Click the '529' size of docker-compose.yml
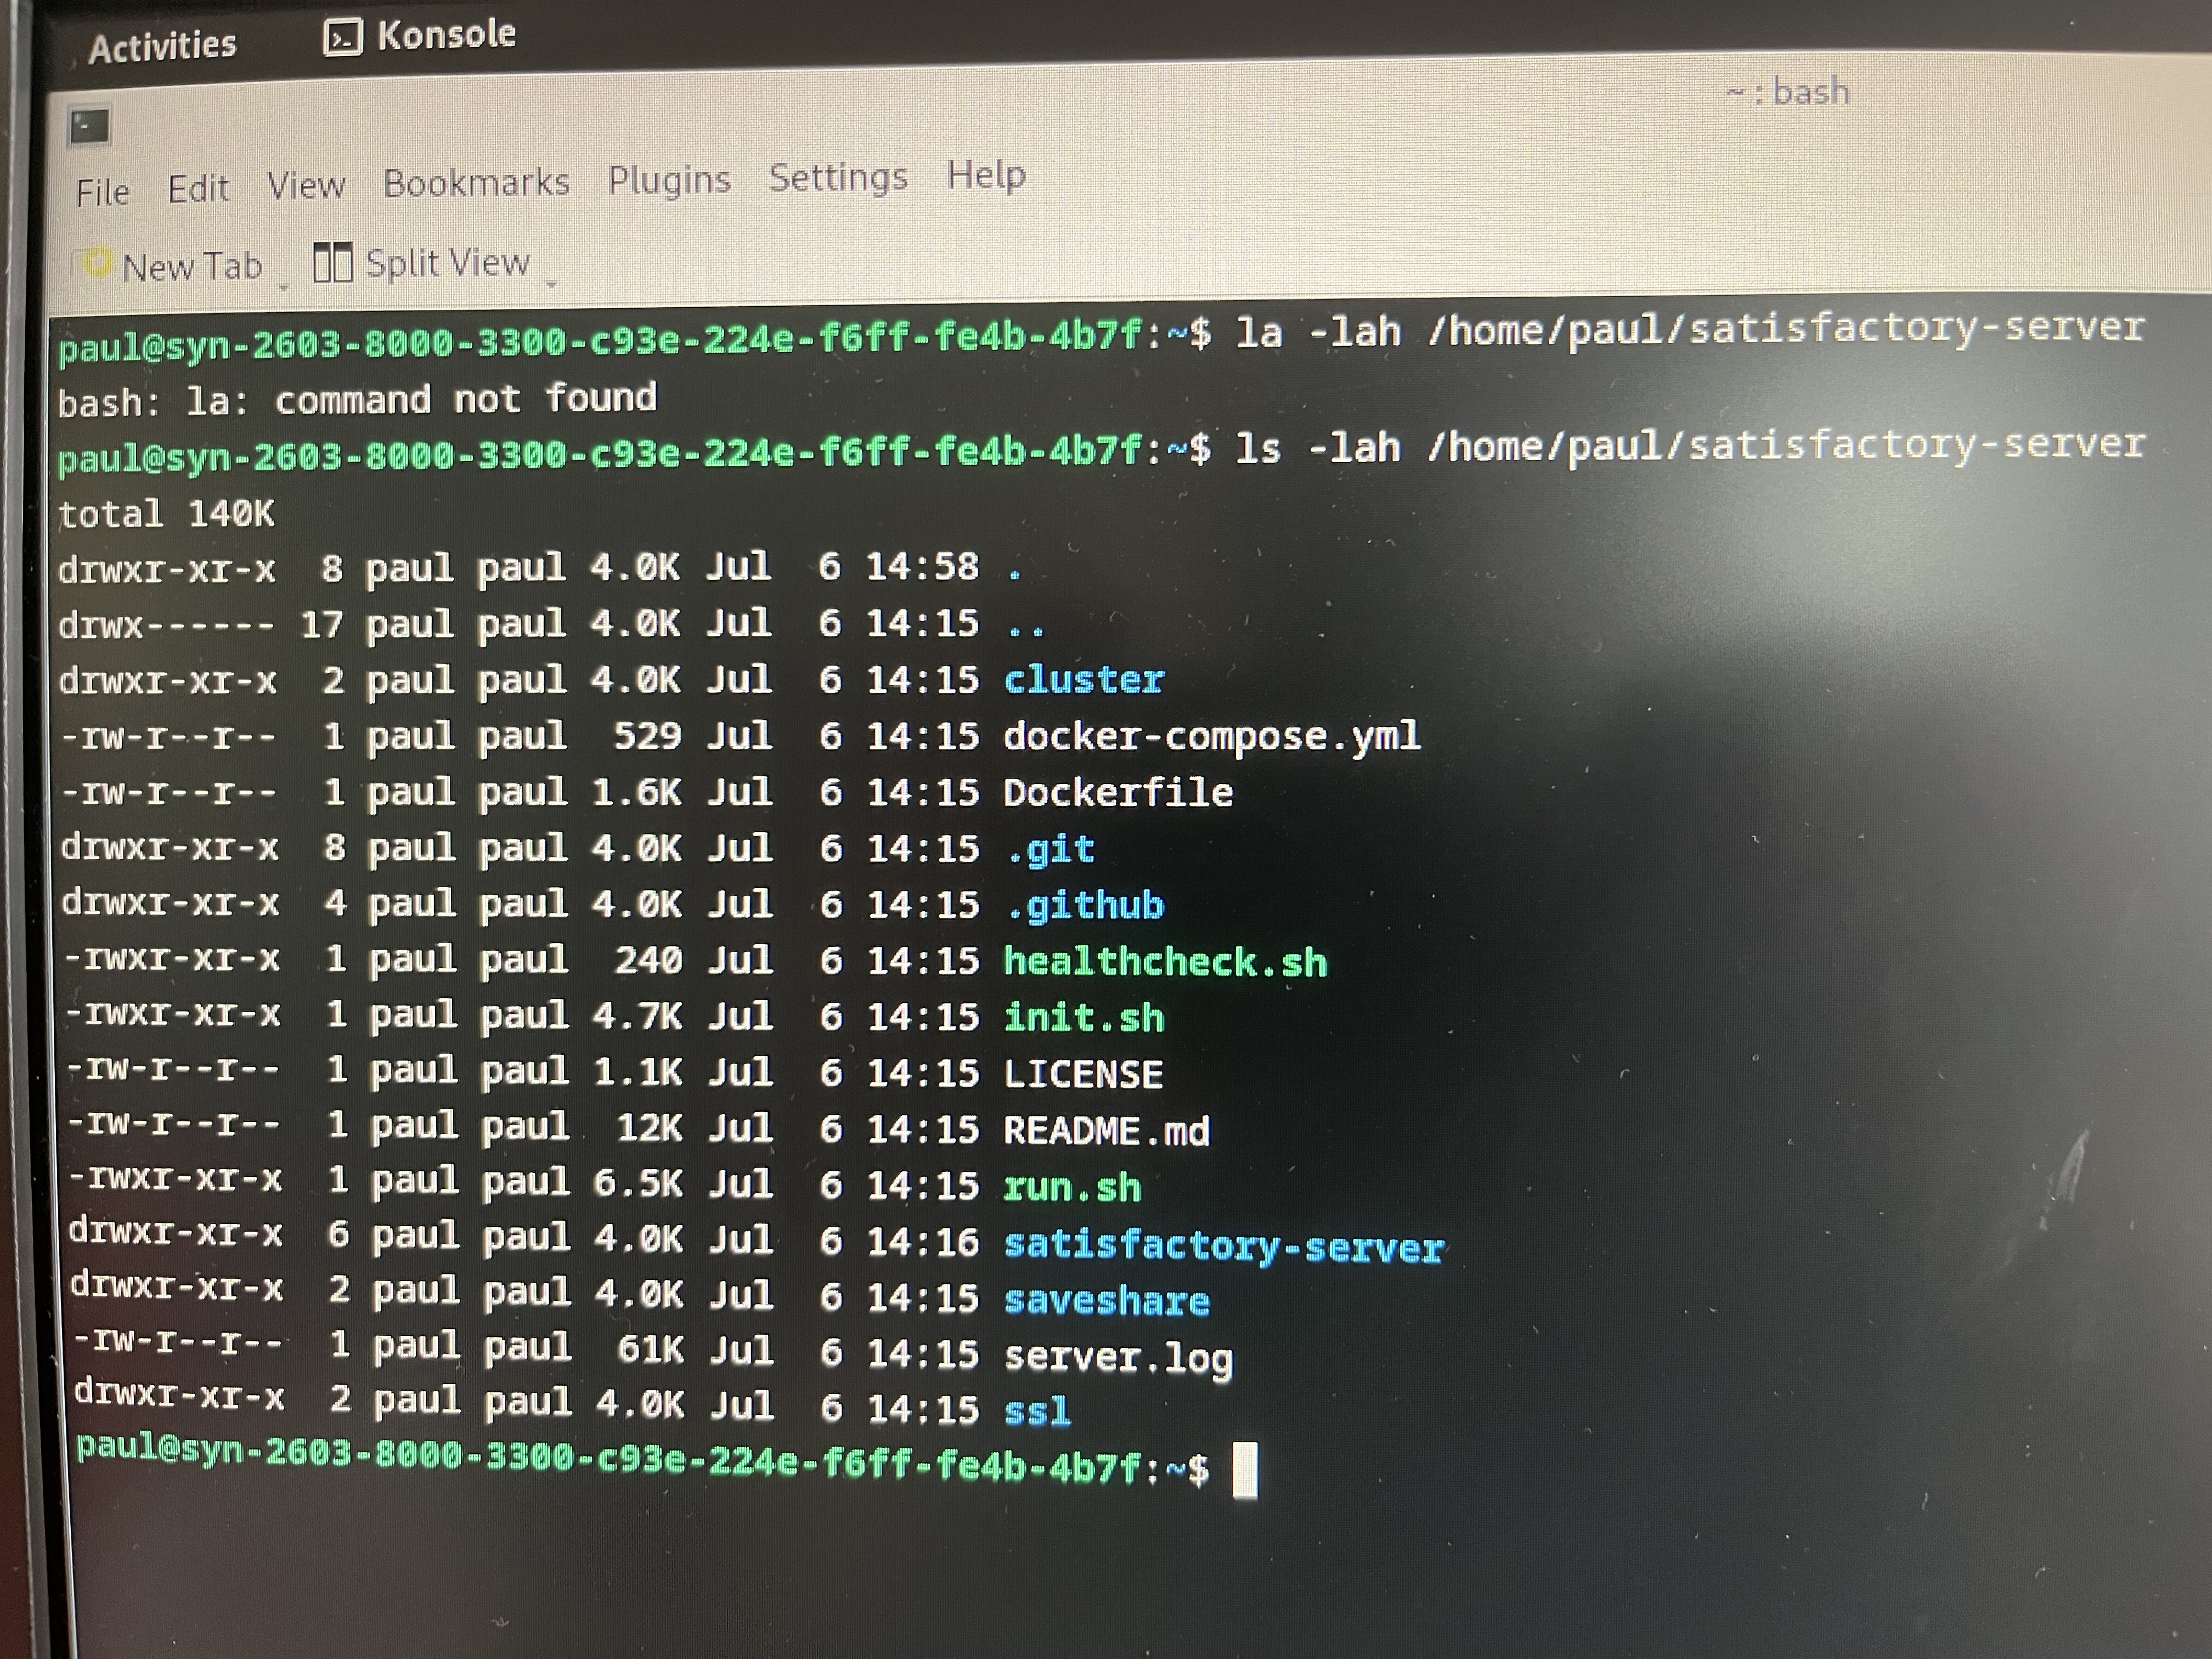Screen dimensions: 2212x1659 (647, 736)
